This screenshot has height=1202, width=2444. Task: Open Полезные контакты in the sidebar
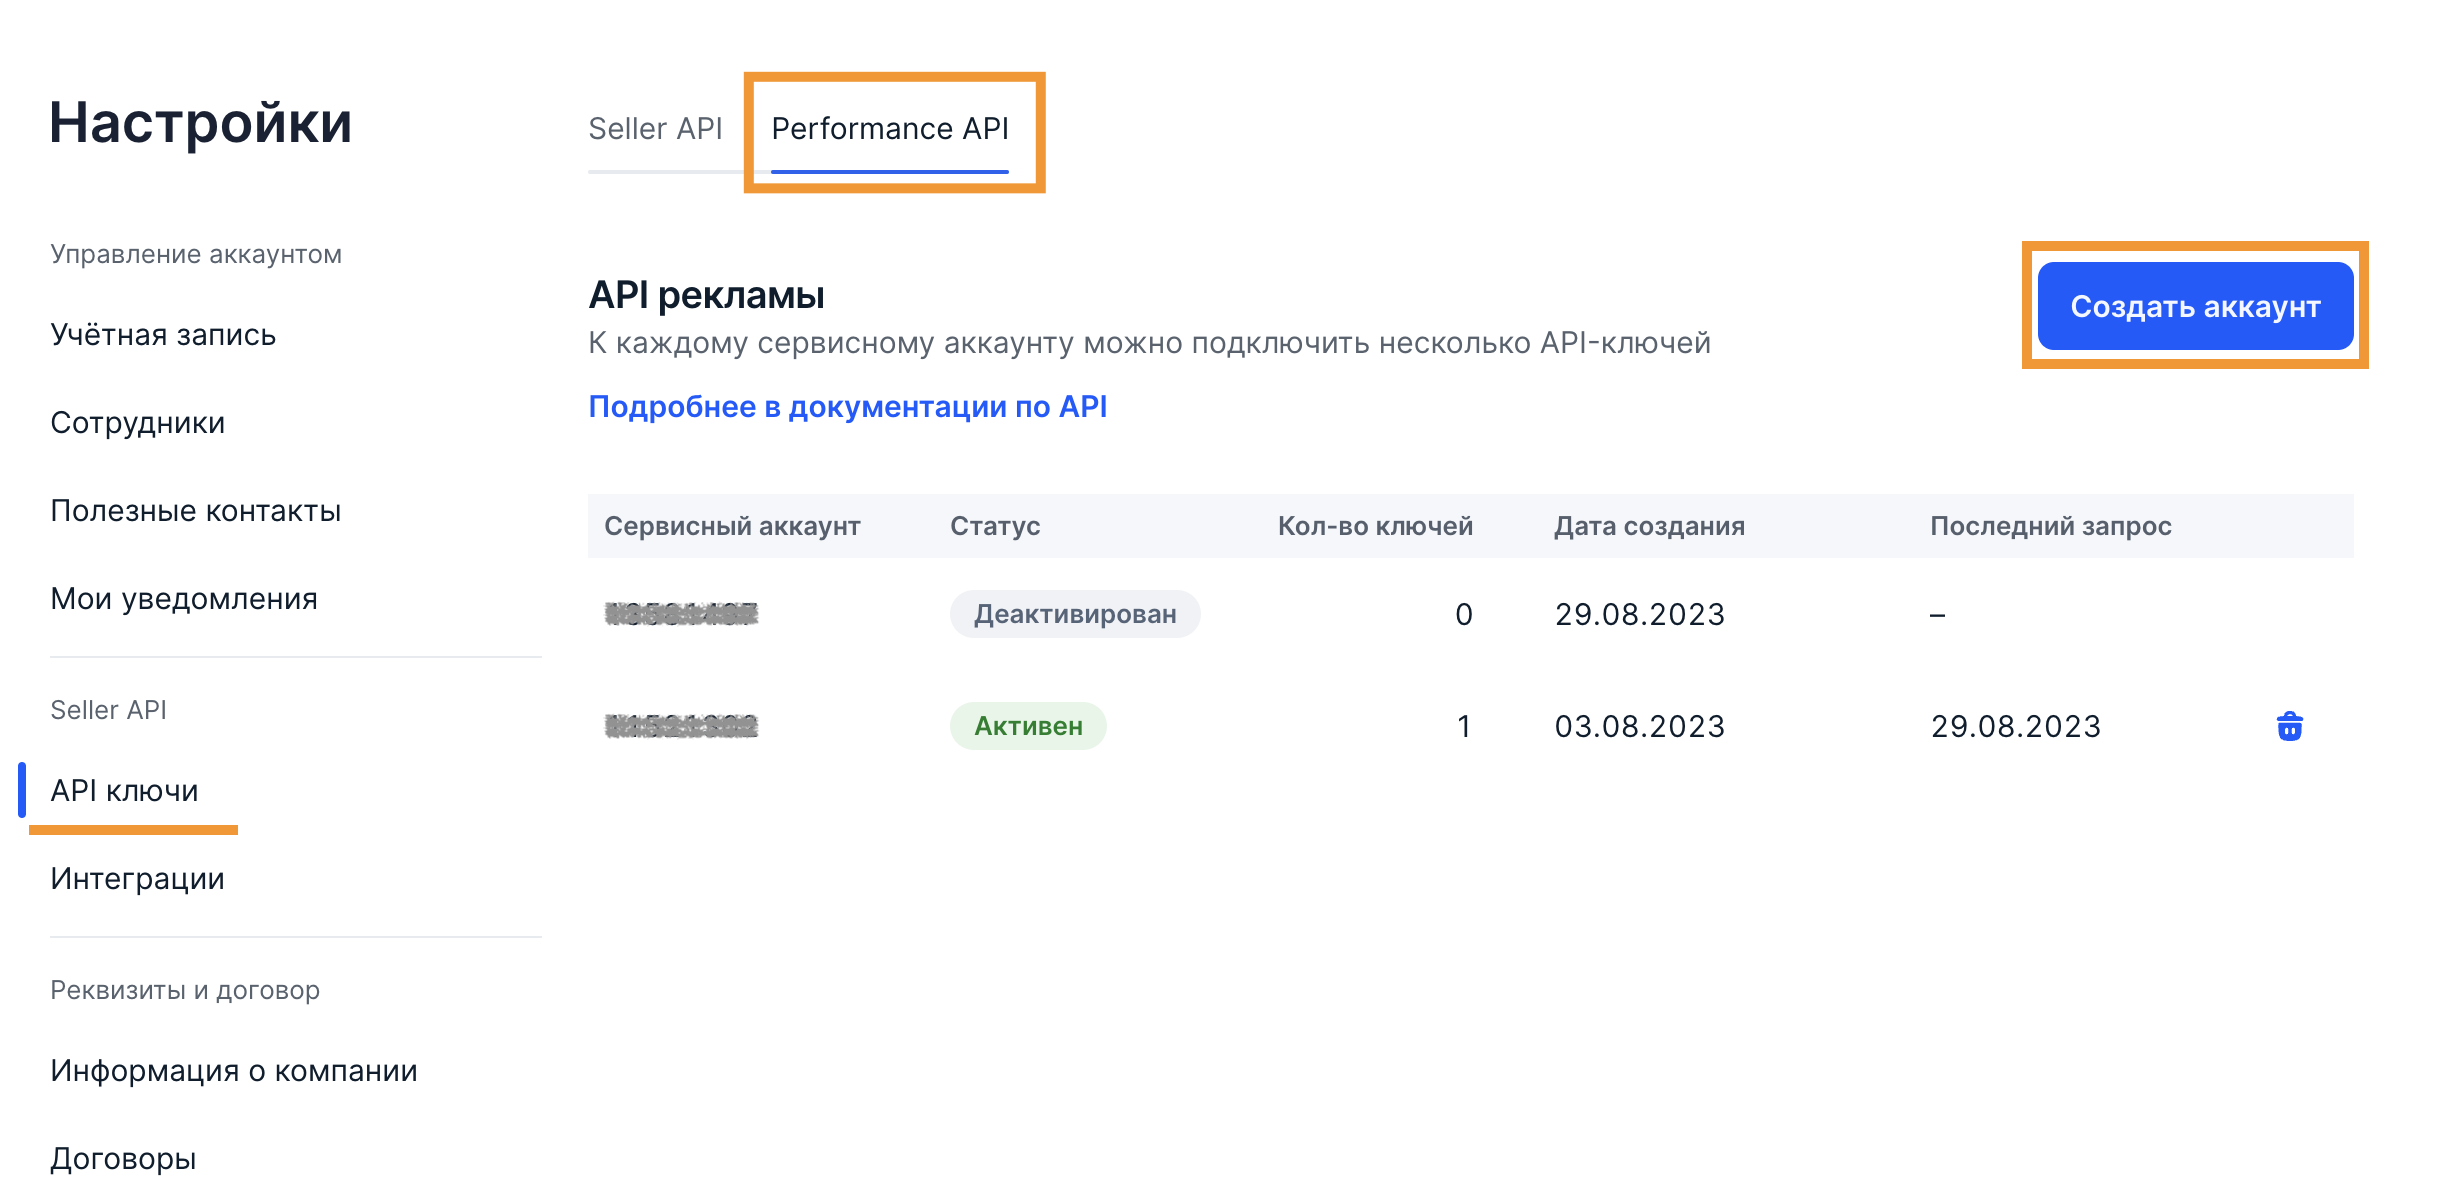pos(196,511)
